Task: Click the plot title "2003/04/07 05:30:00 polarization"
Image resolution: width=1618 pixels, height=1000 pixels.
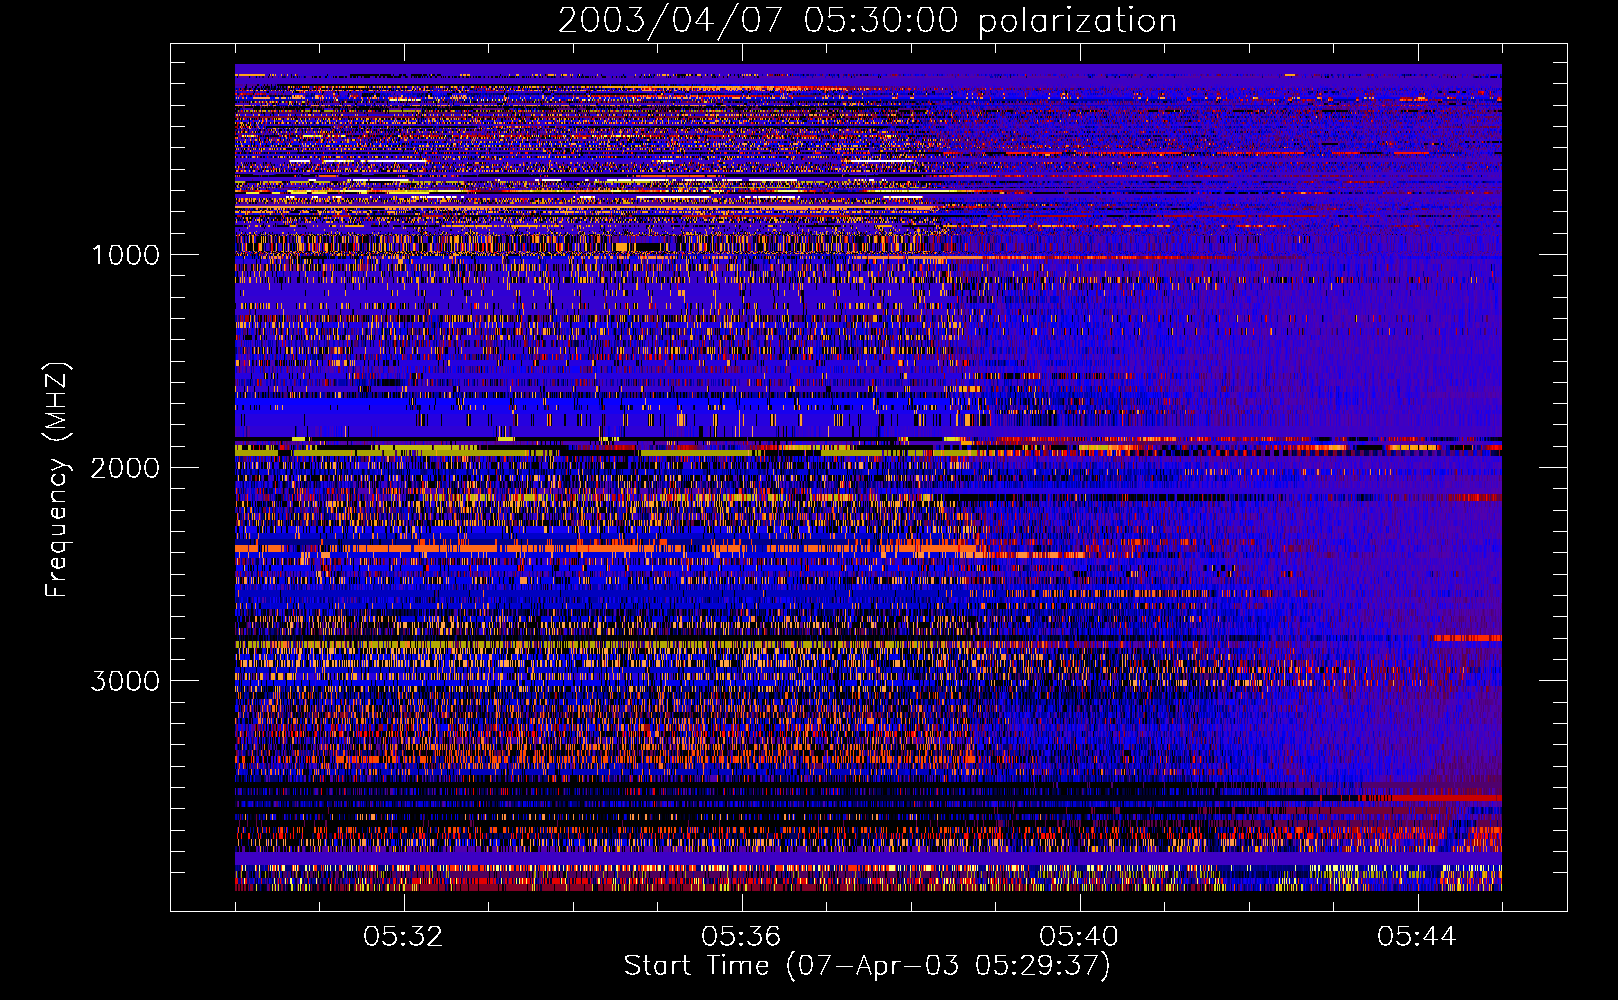Action: click(x=867, y=21)
